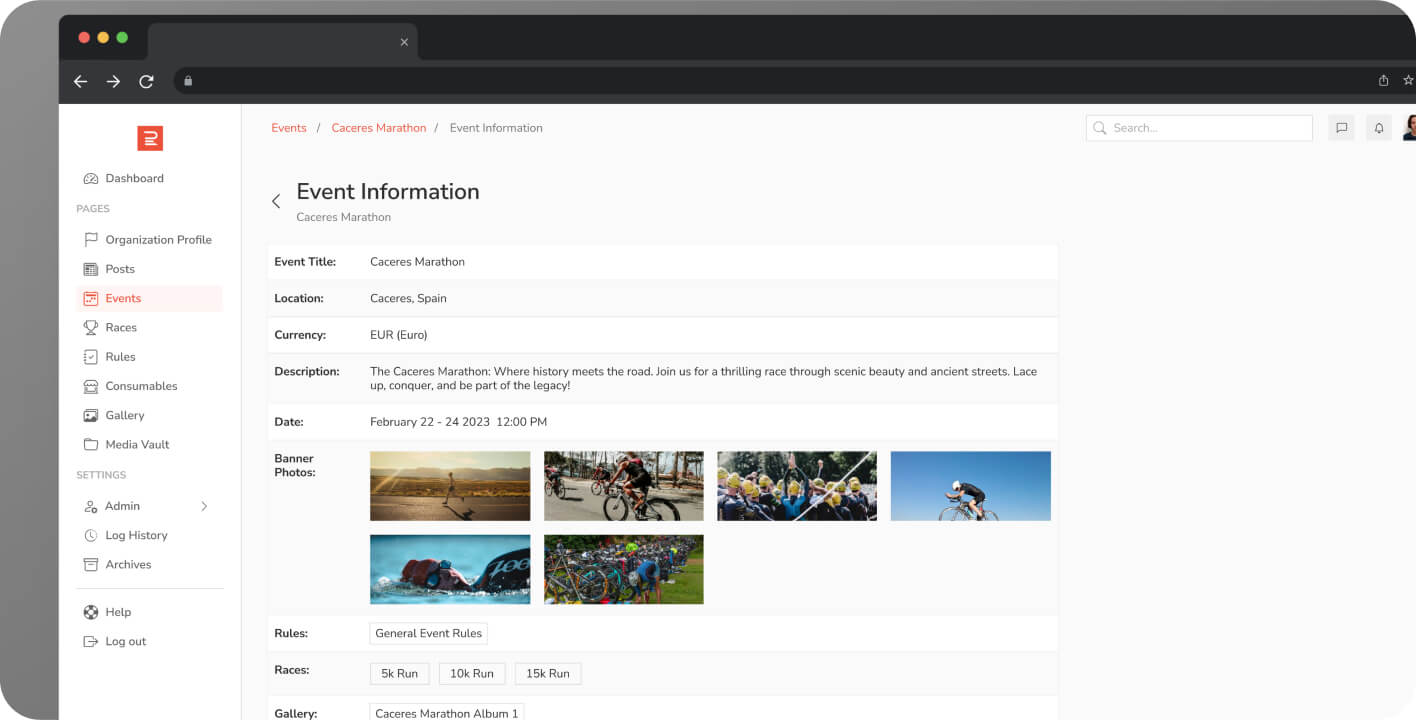The height and width of the screenshot is (720, 1416).
Task: Click the Races trophy icon
Action: click(x=91, y=327)
